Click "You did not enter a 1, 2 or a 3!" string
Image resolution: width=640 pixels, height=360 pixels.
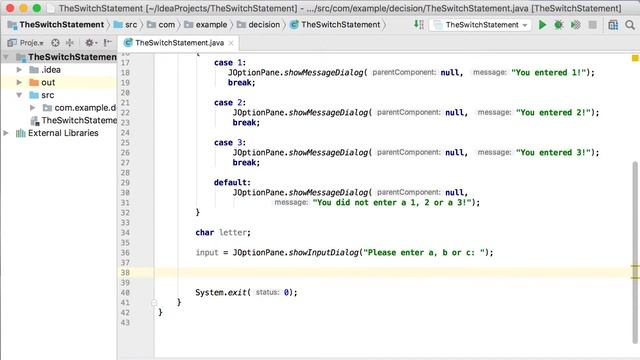coord(392,202)
